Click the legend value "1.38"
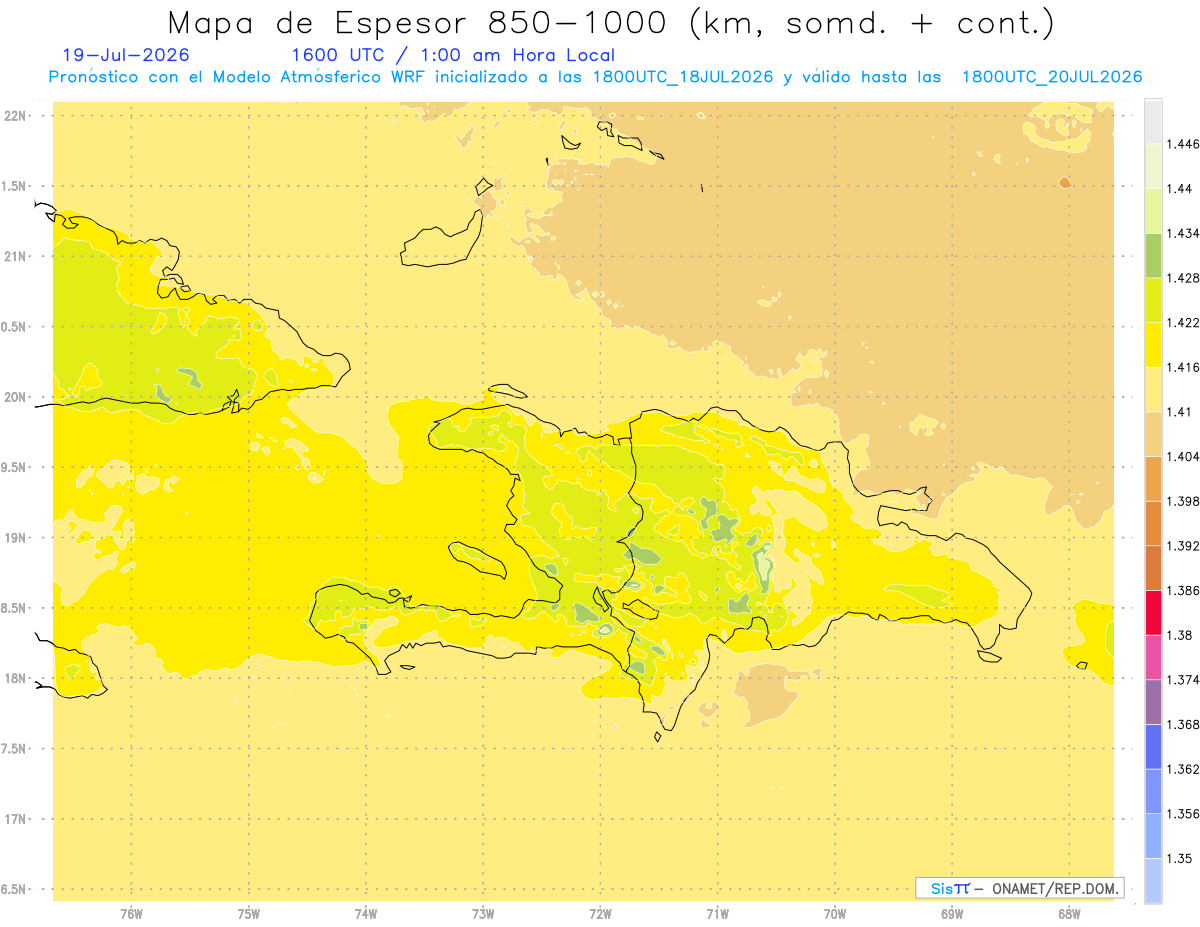1200x927 pixels. click(1180, 635)
